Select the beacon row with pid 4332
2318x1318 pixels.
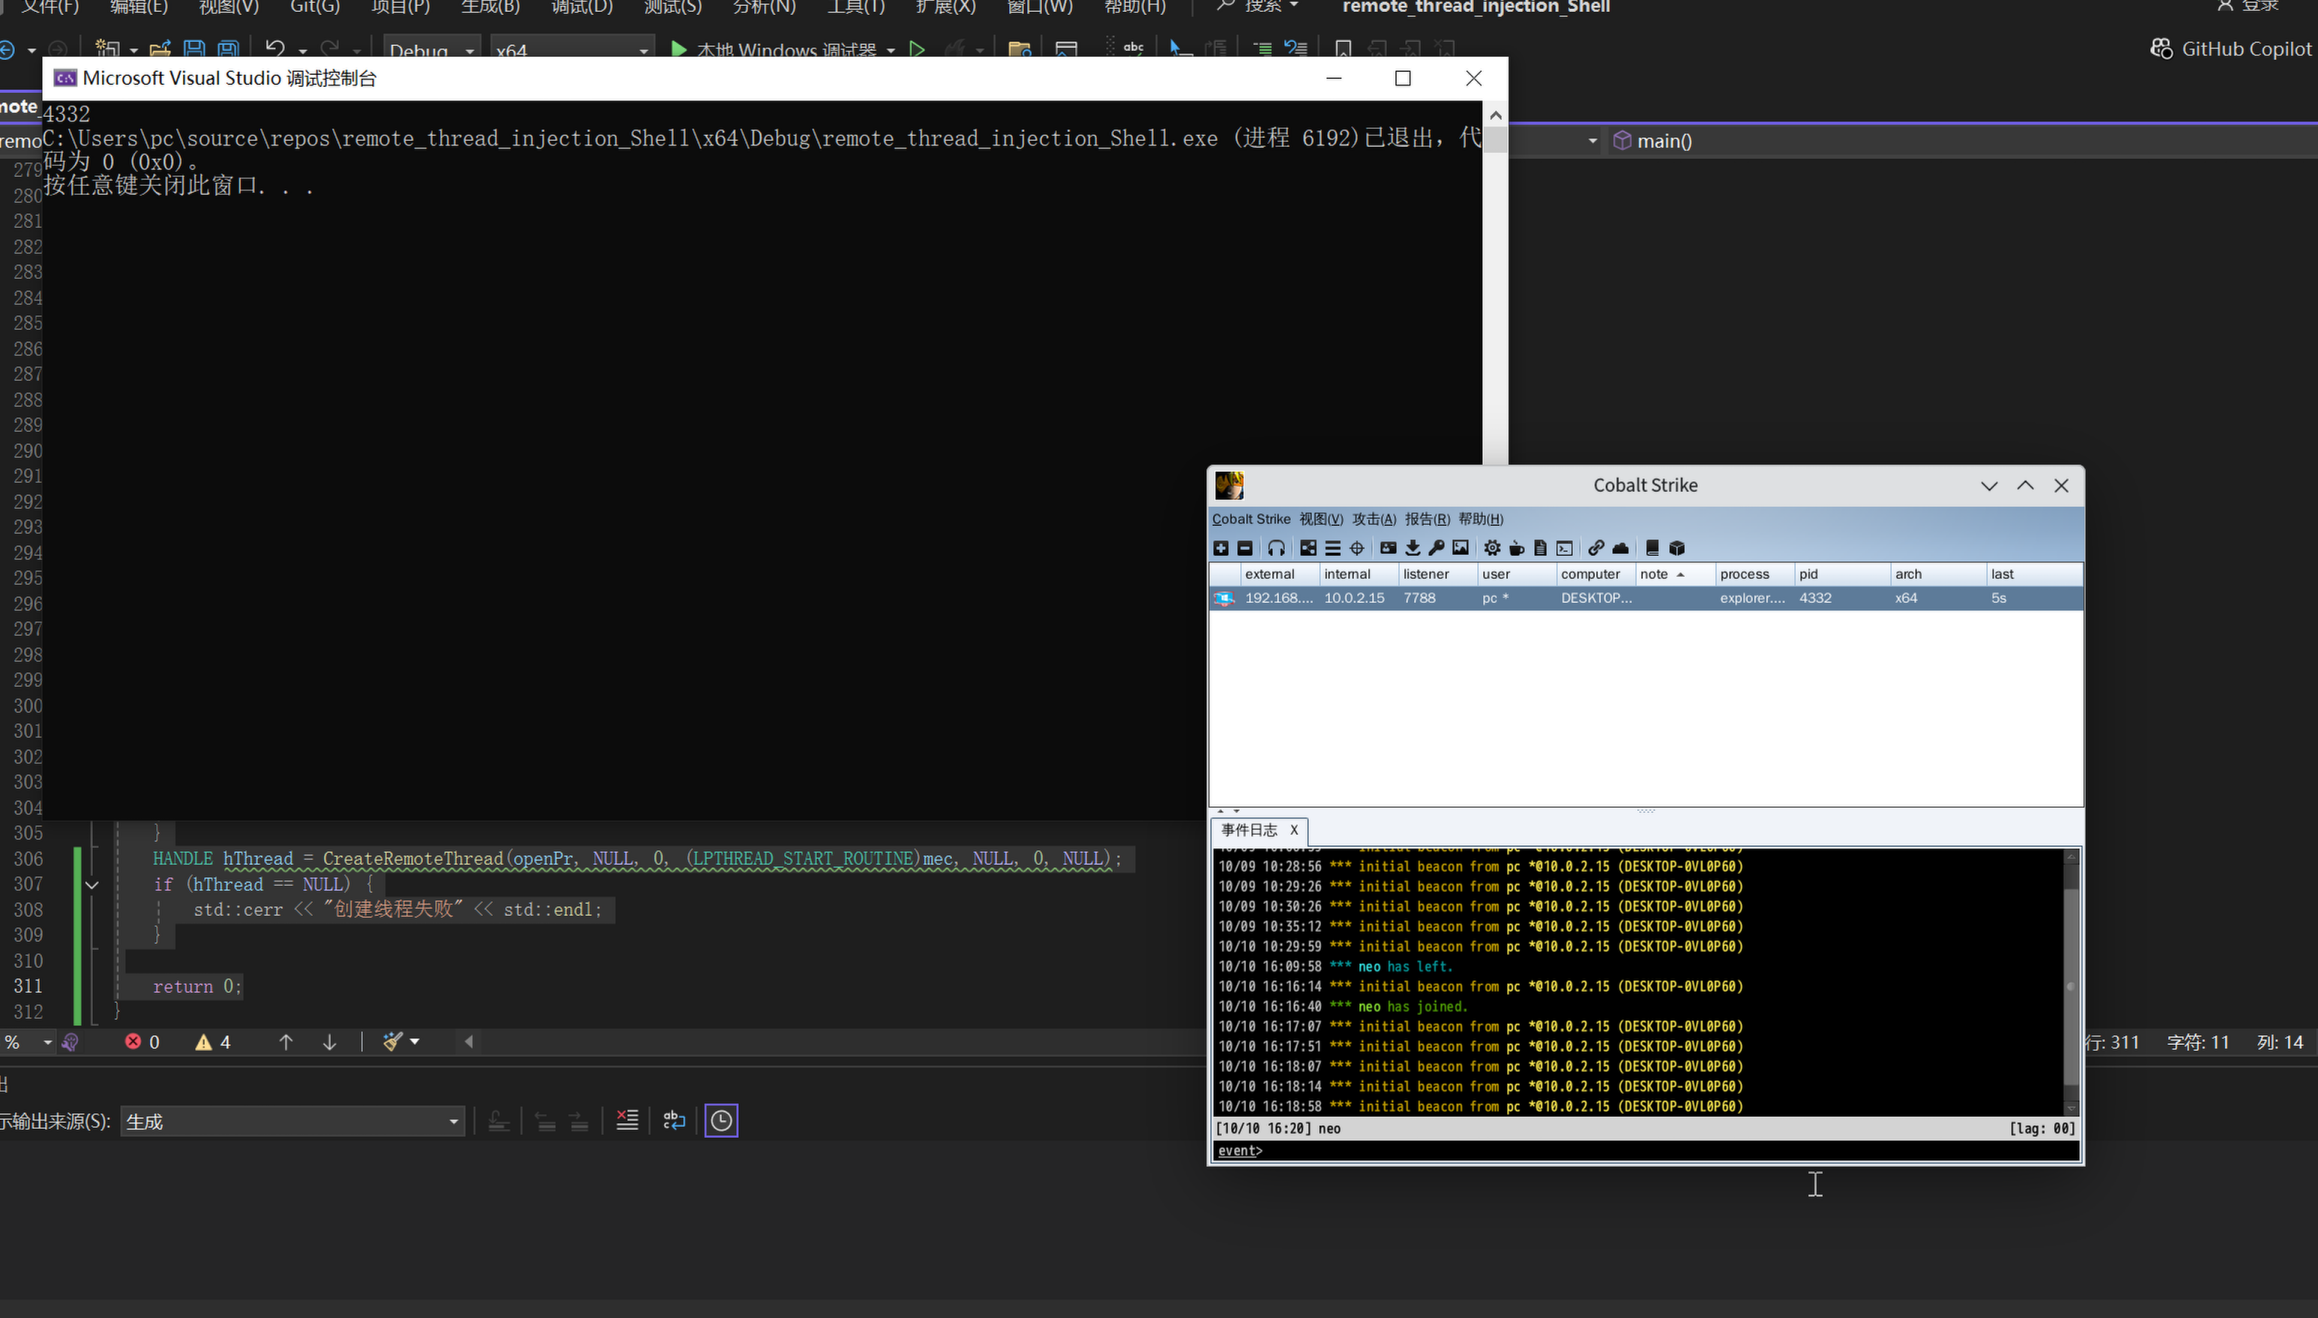point(1646,598)
